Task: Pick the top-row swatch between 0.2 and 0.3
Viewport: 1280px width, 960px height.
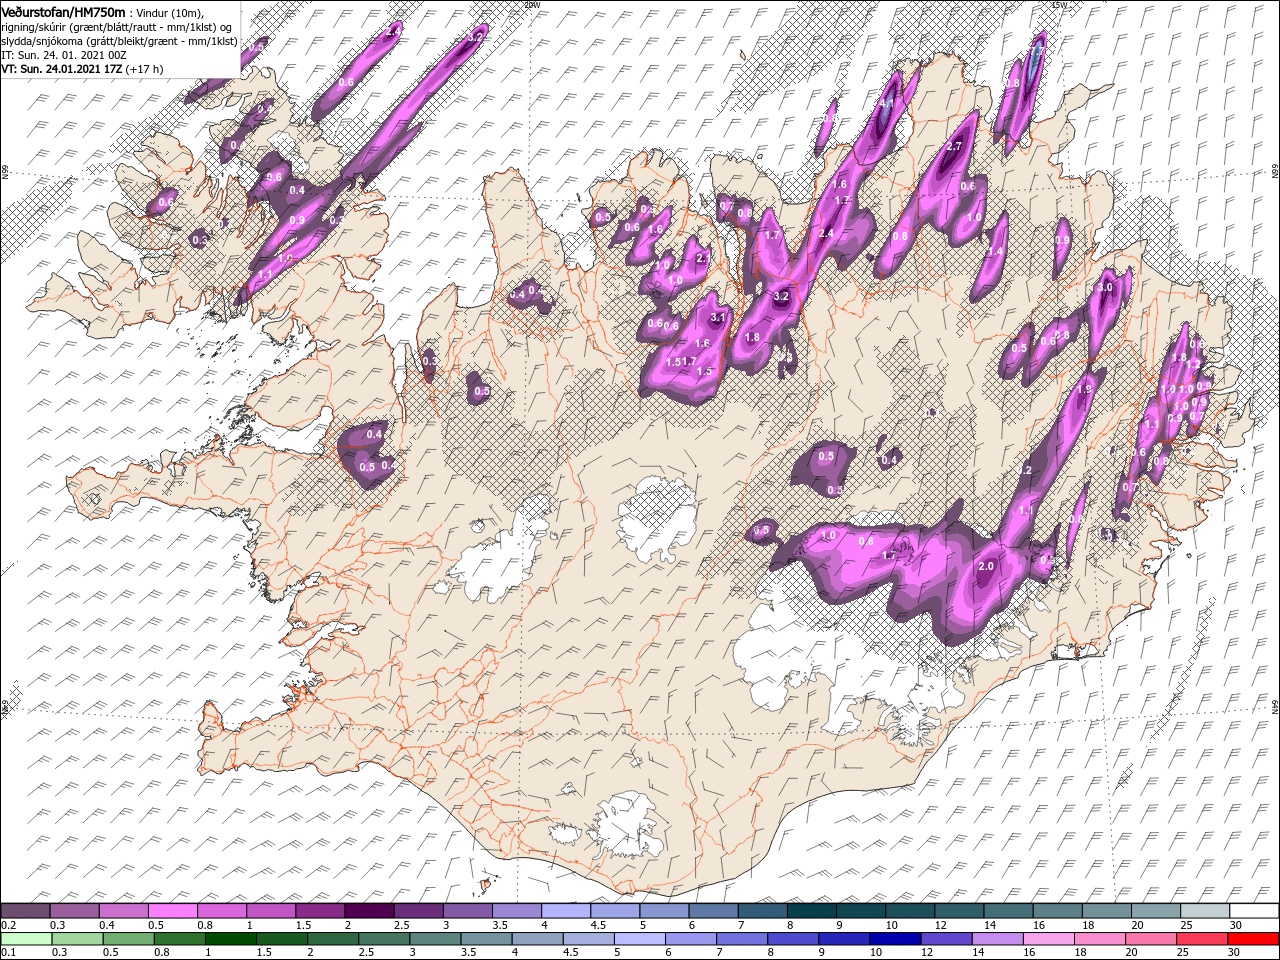Action: pos(25,911)
